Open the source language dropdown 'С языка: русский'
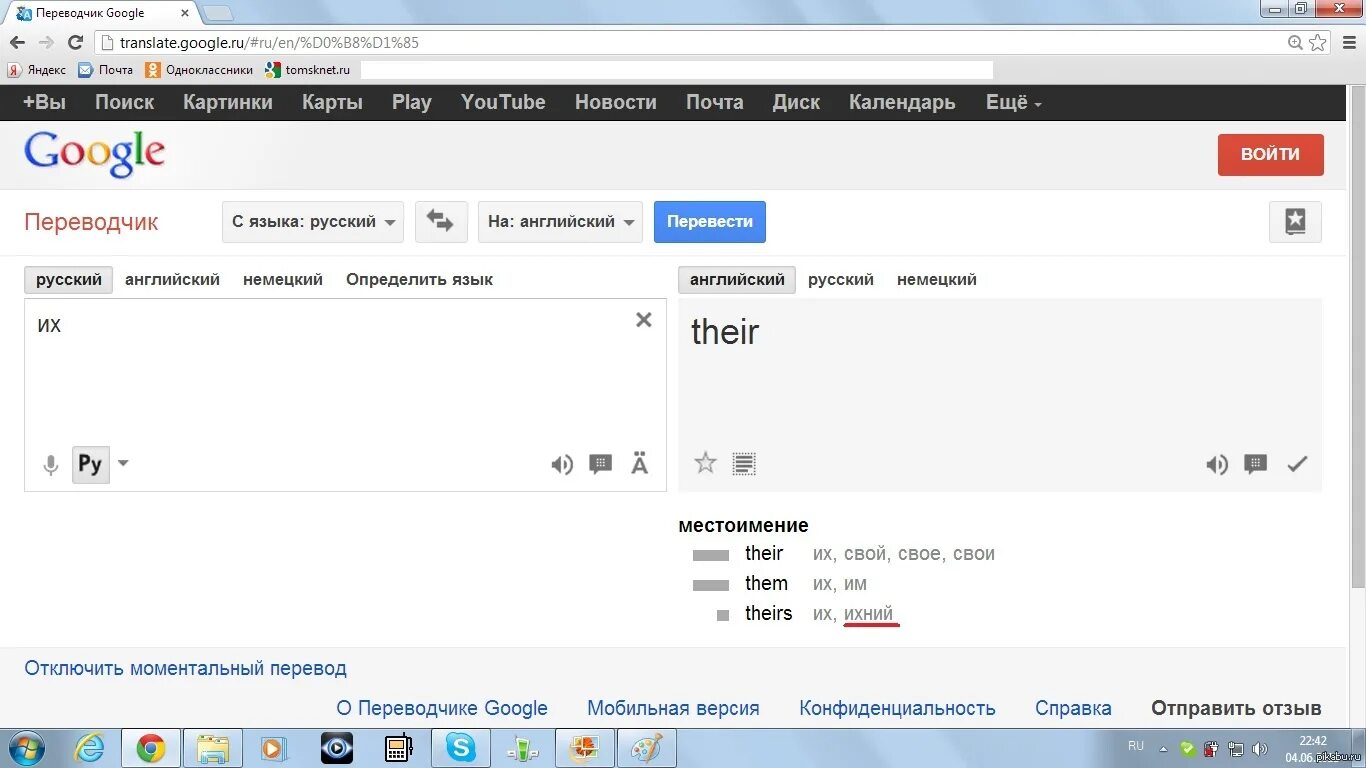 [x=313, y=221]
